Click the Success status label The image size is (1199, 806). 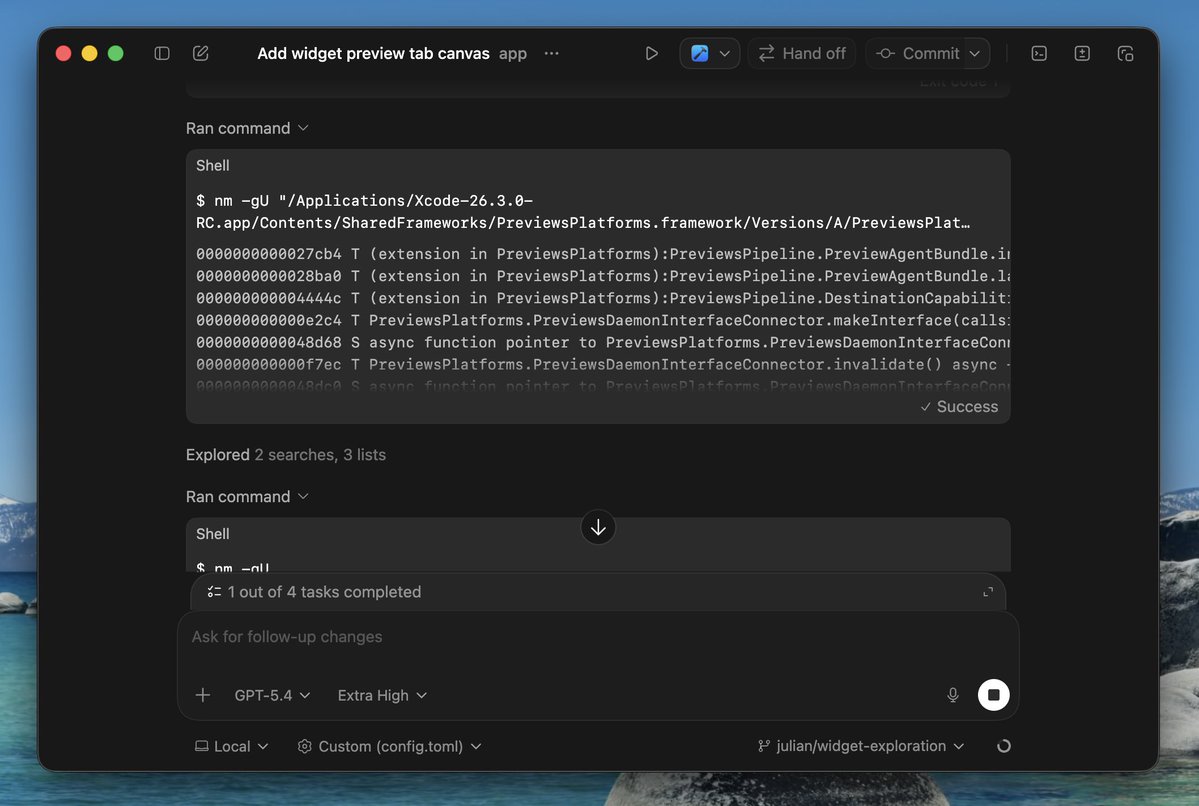959,407
